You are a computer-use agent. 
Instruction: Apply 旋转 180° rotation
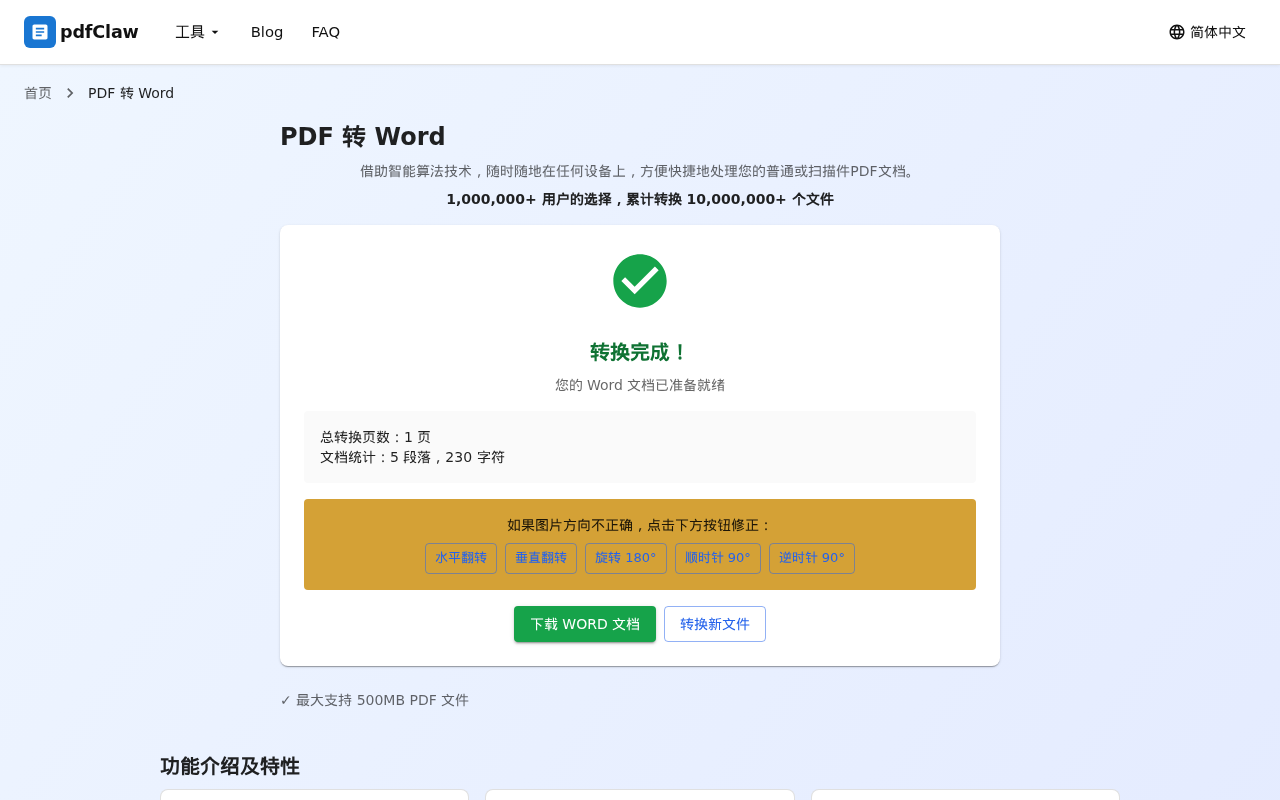(x=625, y=558)
